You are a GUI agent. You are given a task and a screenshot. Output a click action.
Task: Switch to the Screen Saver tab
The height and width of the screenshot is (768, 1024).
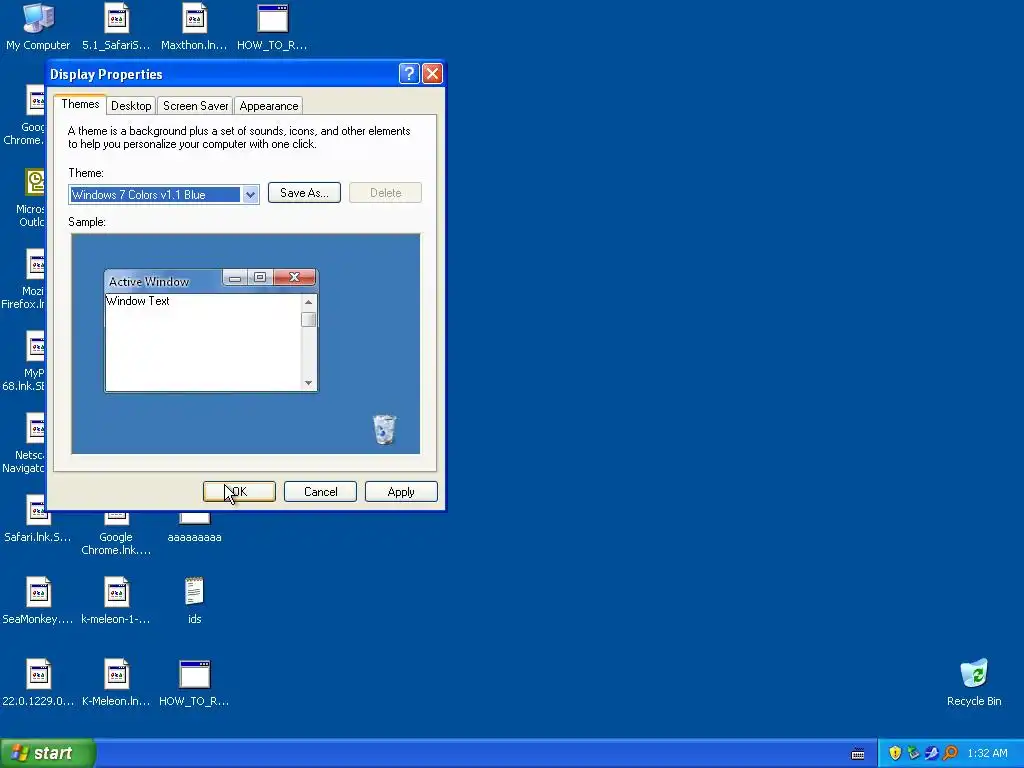[x=195, y=106]
